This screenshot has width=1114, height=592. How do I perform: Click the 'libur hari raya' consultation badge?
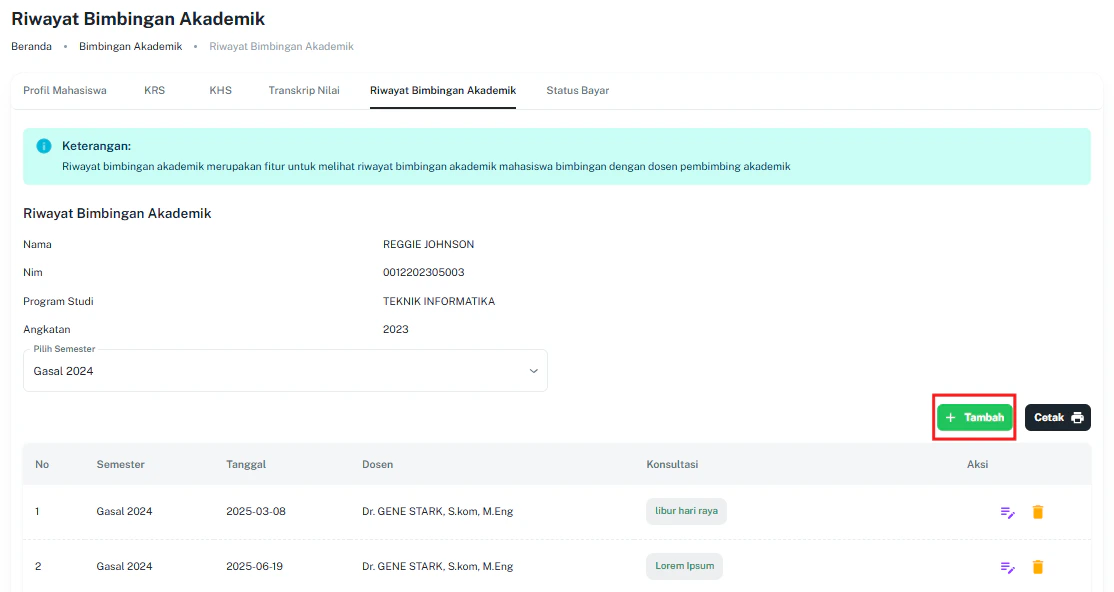pos(686,511)
